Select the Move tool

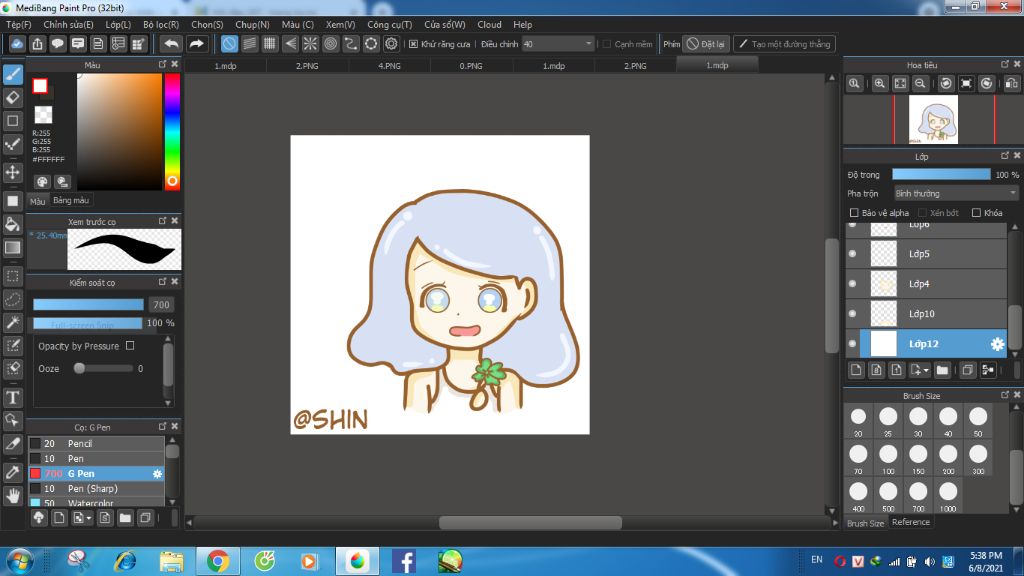pos(13,172)
